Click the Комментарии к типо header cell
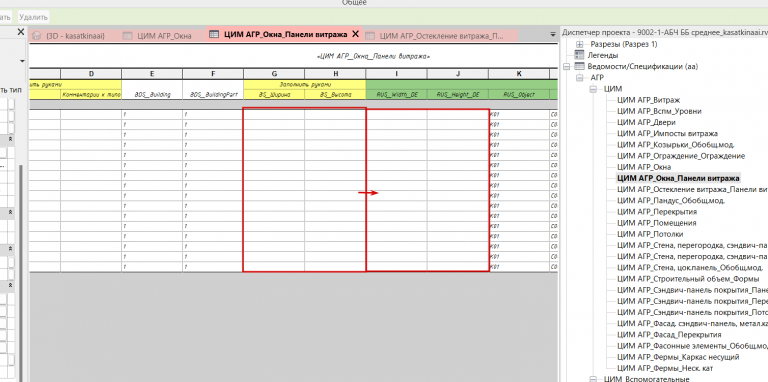Viewport: 768px width, 382px height. pos(91,95)
